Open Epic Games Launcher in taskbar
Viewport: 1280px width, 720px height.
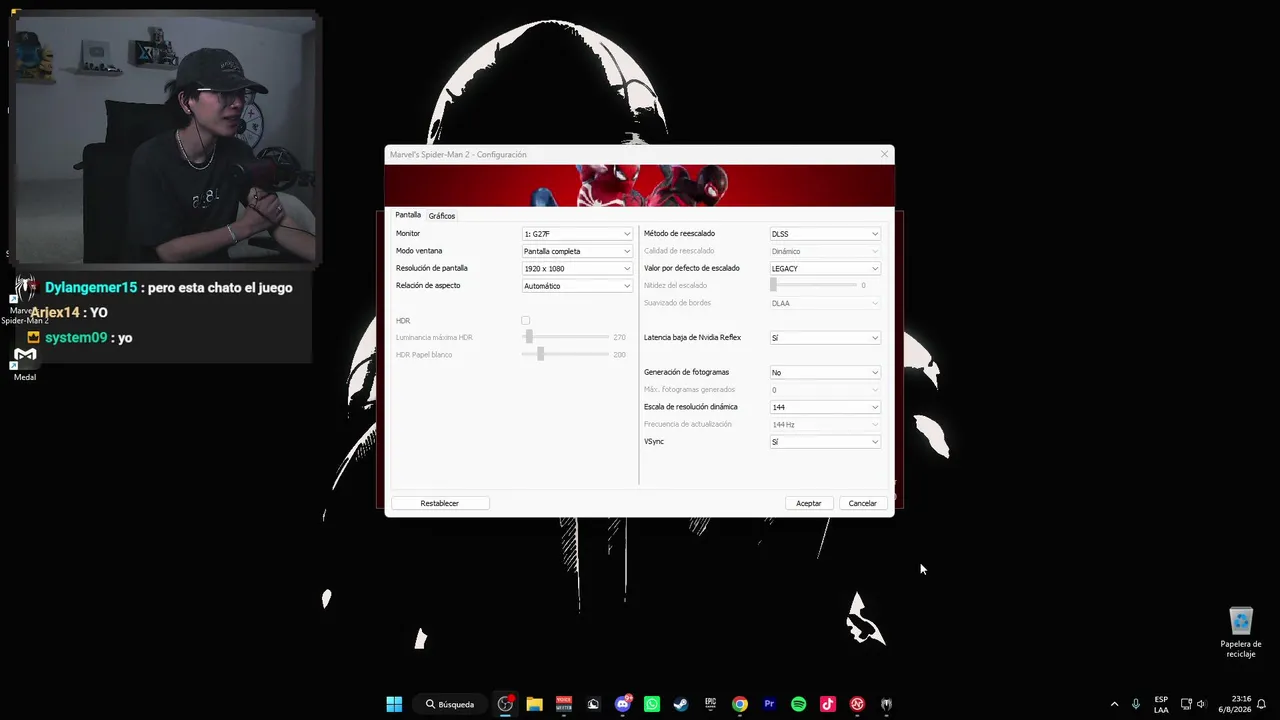(711, 704)
